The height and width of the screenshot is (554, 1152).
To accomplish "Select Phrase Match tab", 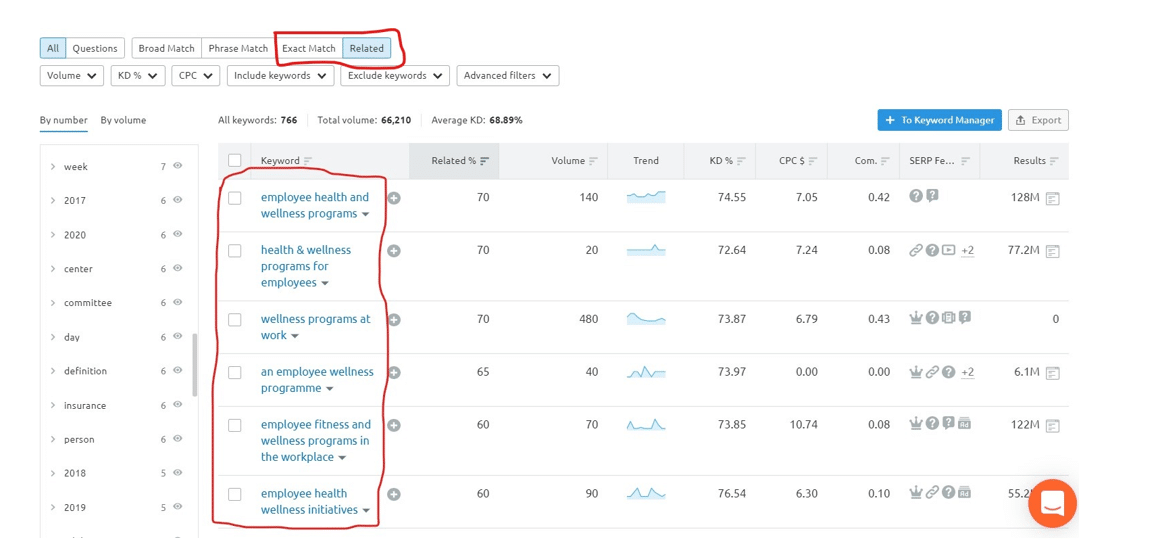I will point(238,48).
